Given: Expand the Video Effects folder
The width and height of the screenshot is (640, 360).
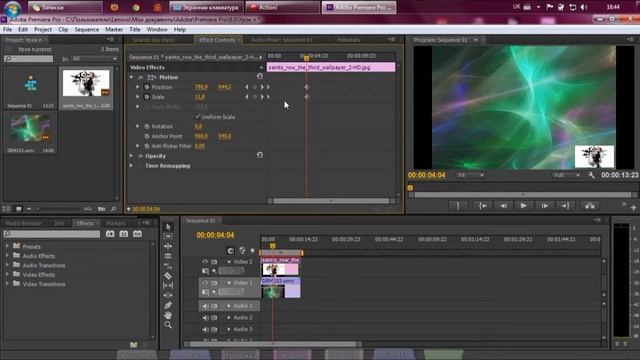Looking at the screenshot, I should 7,275.
